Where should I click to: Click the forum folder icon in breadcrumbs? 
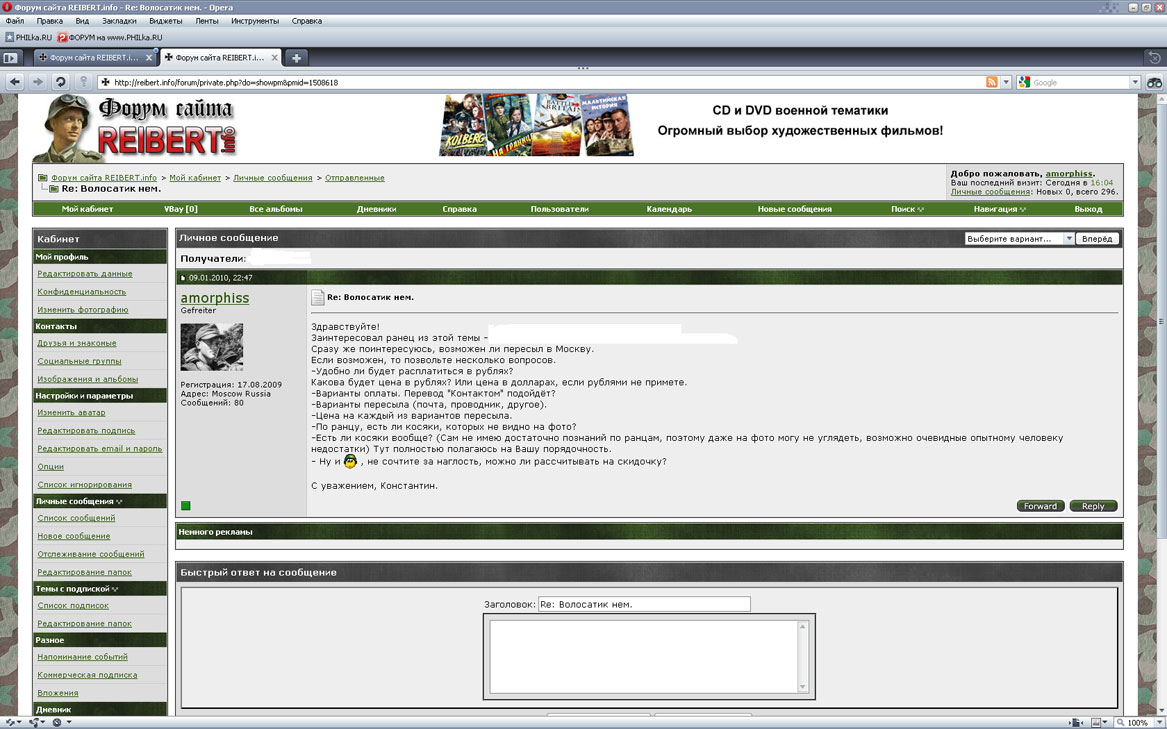coord(43,177)
